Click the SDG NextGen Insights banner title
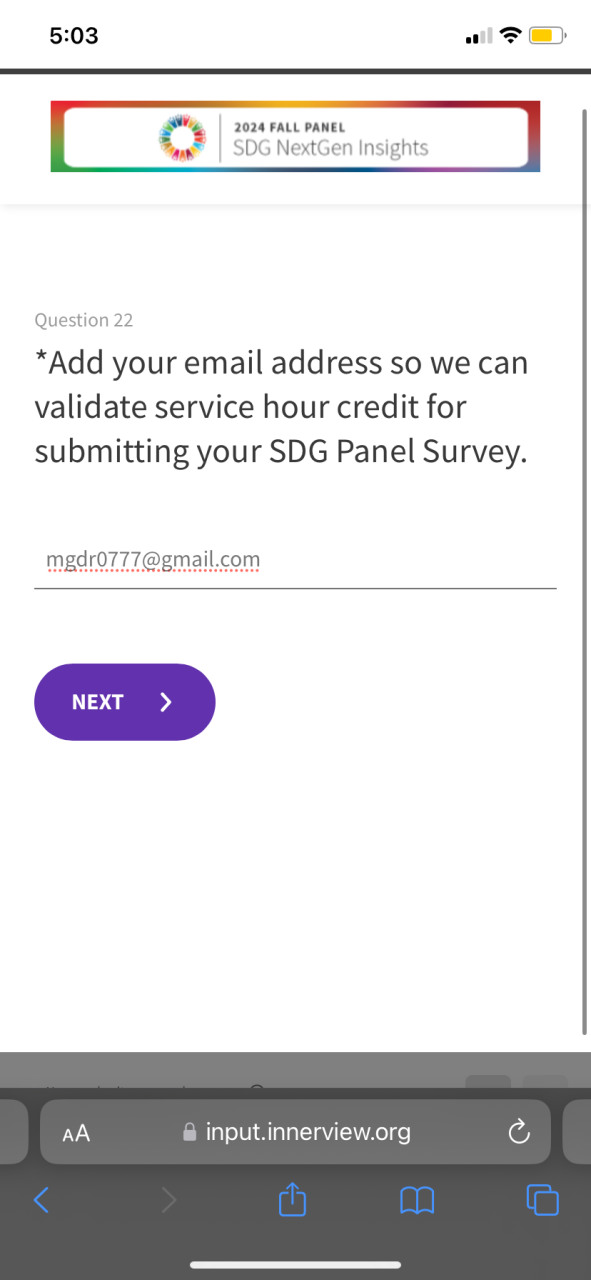591x1280 pixels. [x=330, y=149]
